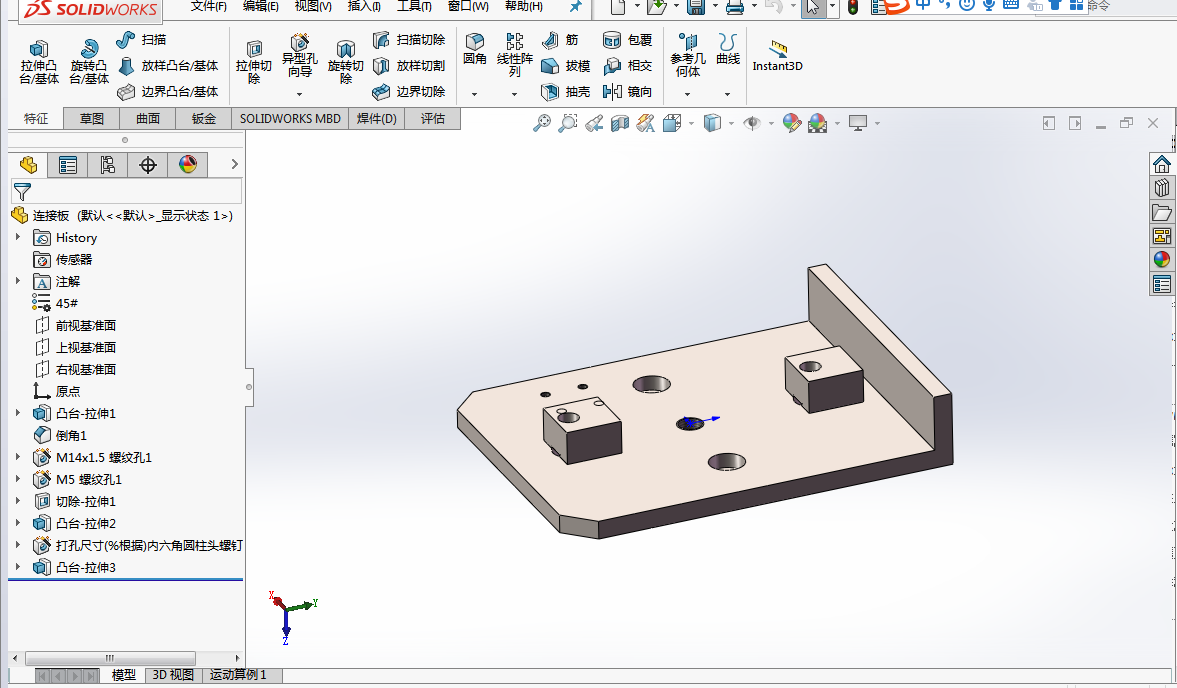Select the Draft tool (拔模)
Screen dimensions: 1177x688
(x=565, y=66)
